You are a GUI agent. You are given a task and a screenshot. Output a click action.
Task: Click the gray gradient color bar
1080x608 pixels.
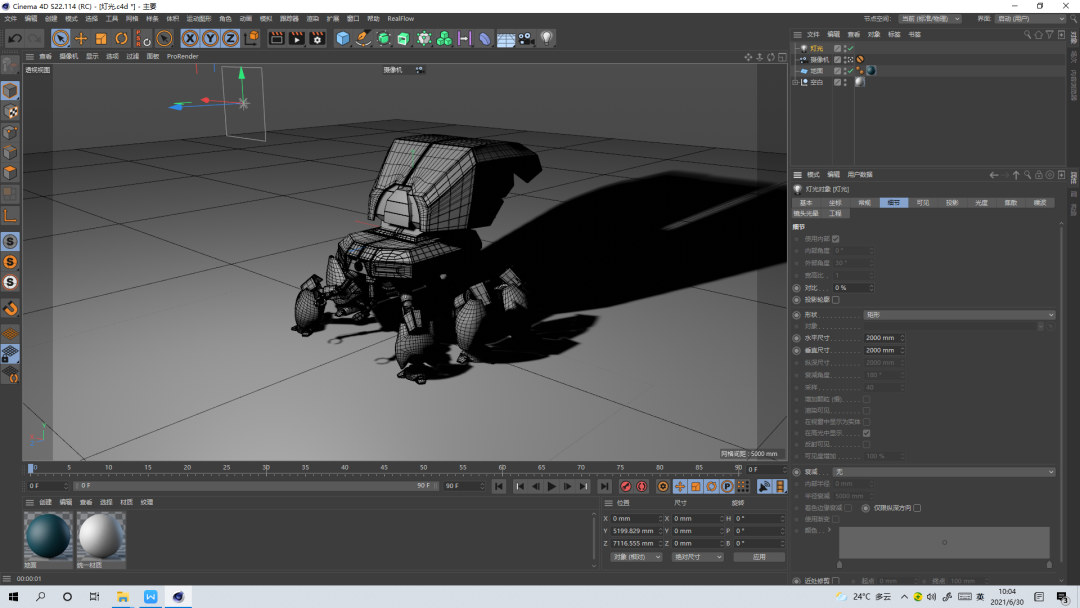tap(944, 543)
